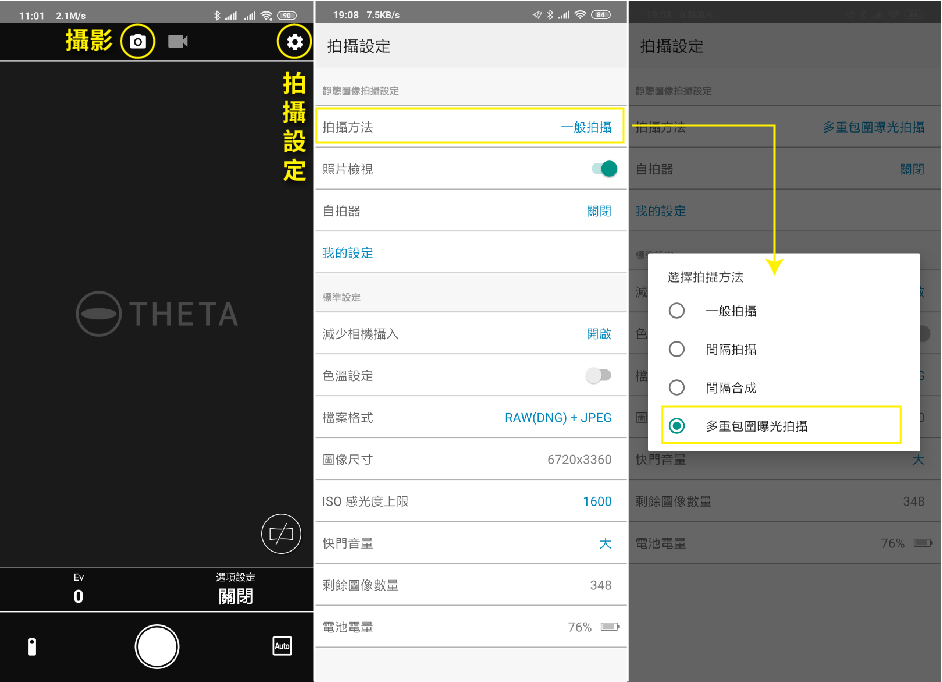942x682 pixels.
Task: Switch to video mode camcorder icon
Action: [x=178, y=42]
